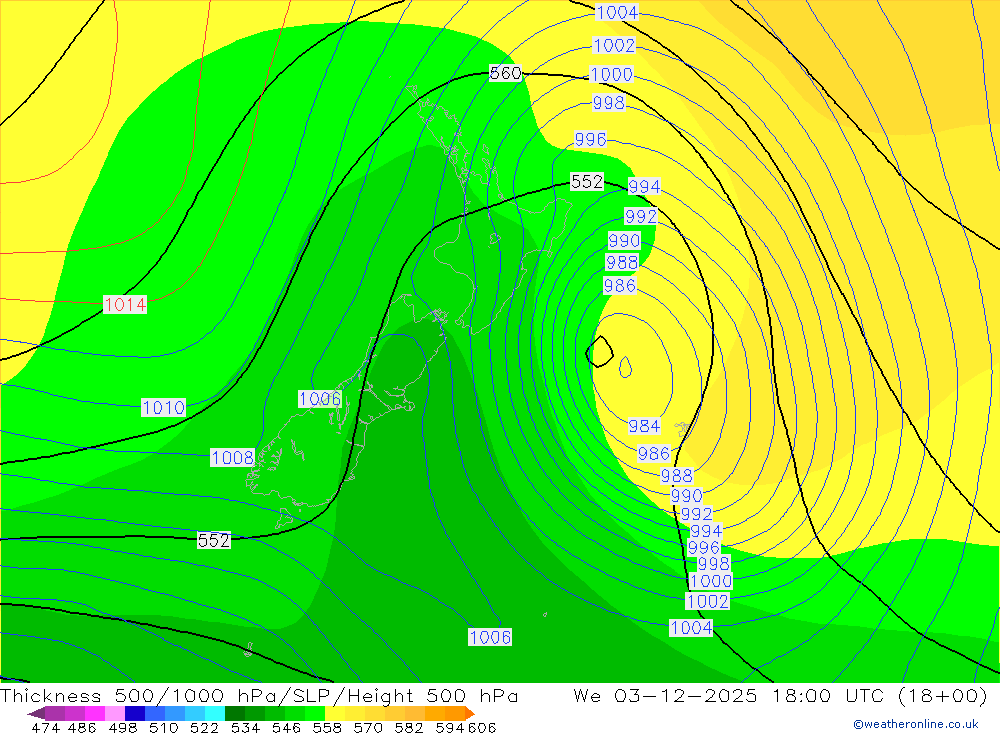Click the 1004 label below the lower 1002 label
This screenshot has width=1000, height=733.
click(691, 628)
